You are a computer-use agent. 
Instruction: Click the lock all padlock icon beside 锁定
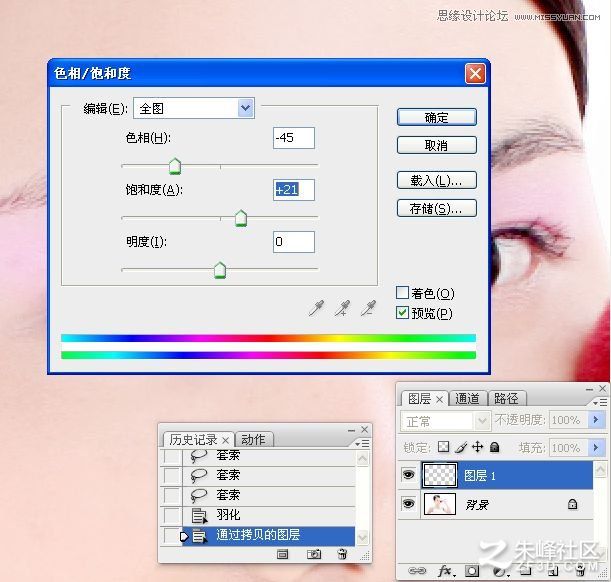tap(494, 447)
